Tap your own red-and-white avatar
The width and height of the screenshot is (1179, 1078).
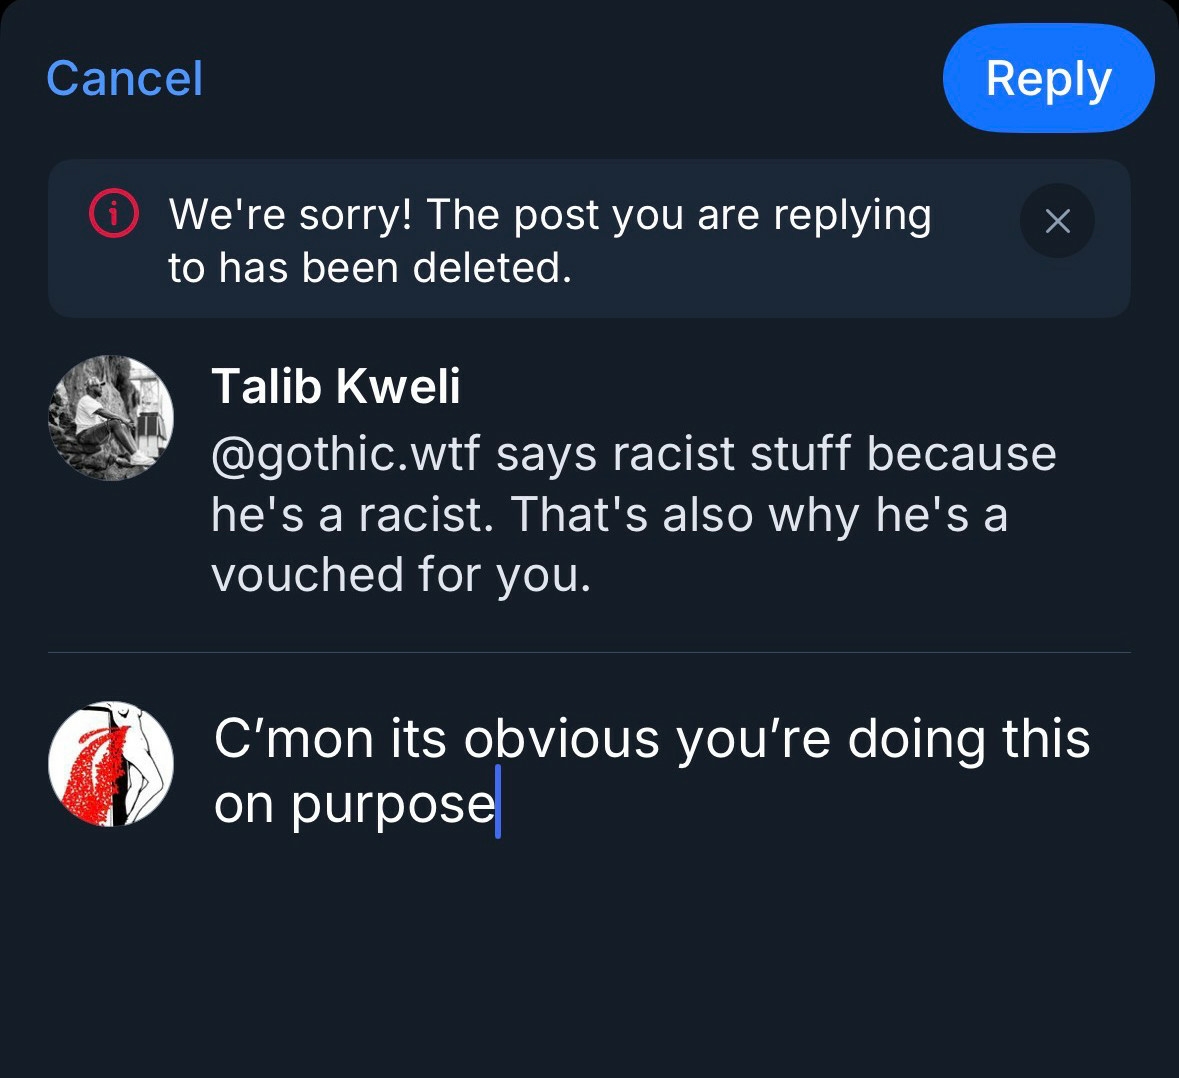point(111,764)
